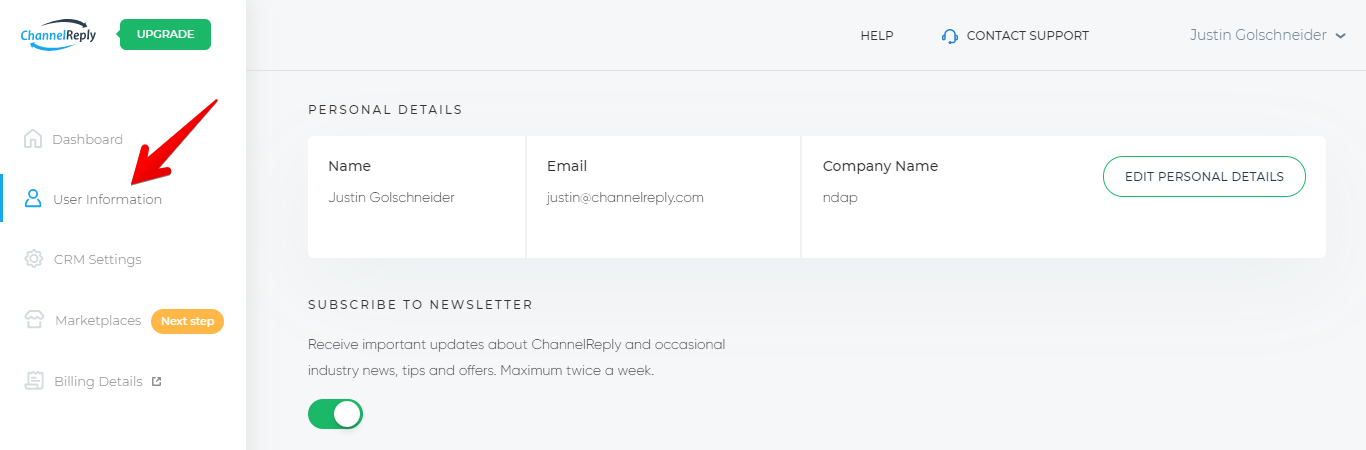The image size is (1366, 450).
Task: Click the justin@channelreply.com email text
Action: tap(625, 197)
